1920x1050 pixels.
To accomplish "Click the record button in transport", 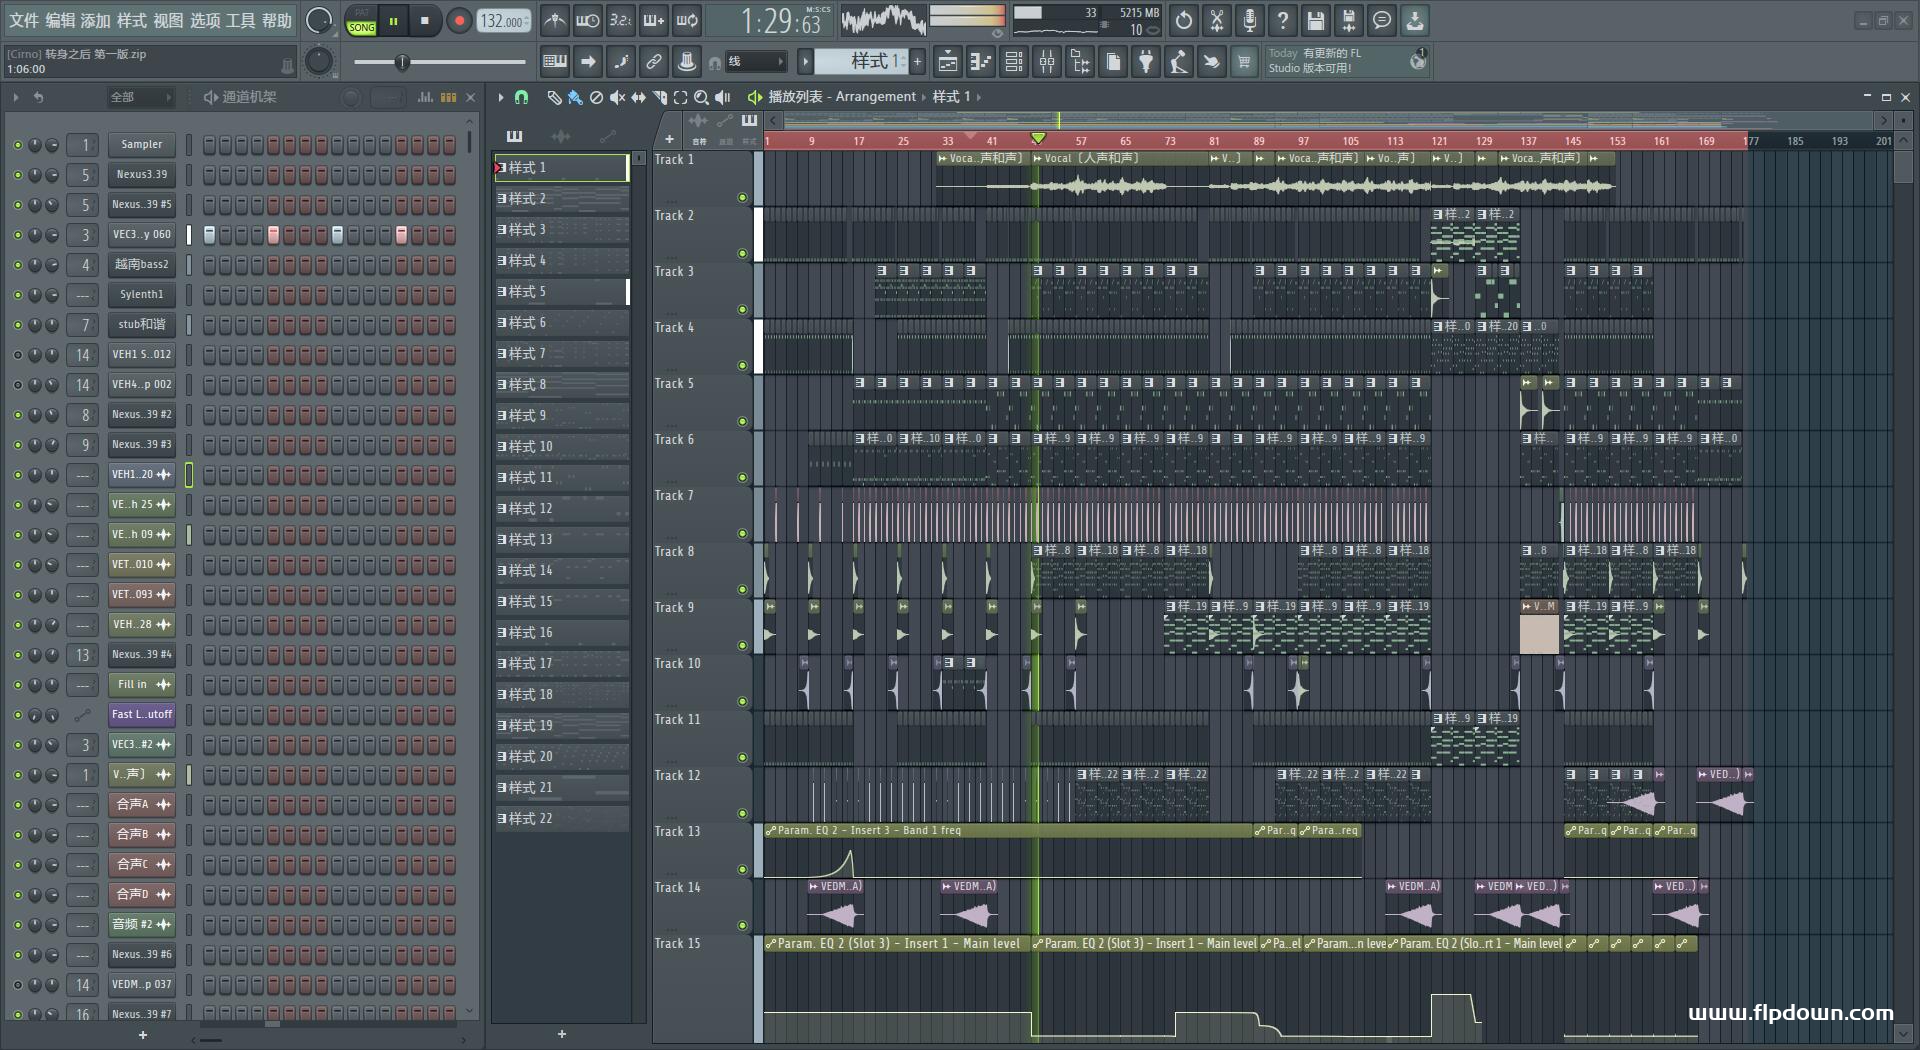I will [x=459, y=21].
